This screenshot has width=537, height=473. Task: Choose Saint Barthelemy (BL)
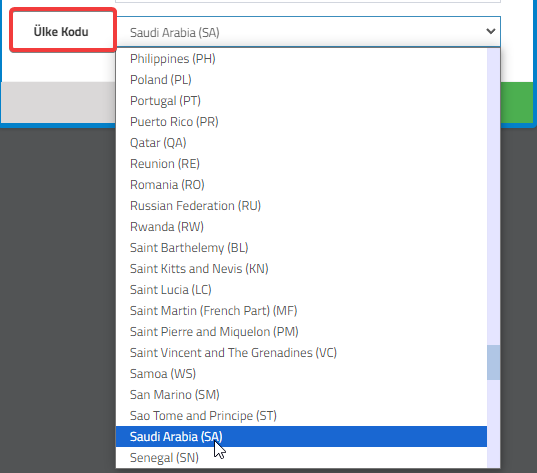tap(301, 248)
